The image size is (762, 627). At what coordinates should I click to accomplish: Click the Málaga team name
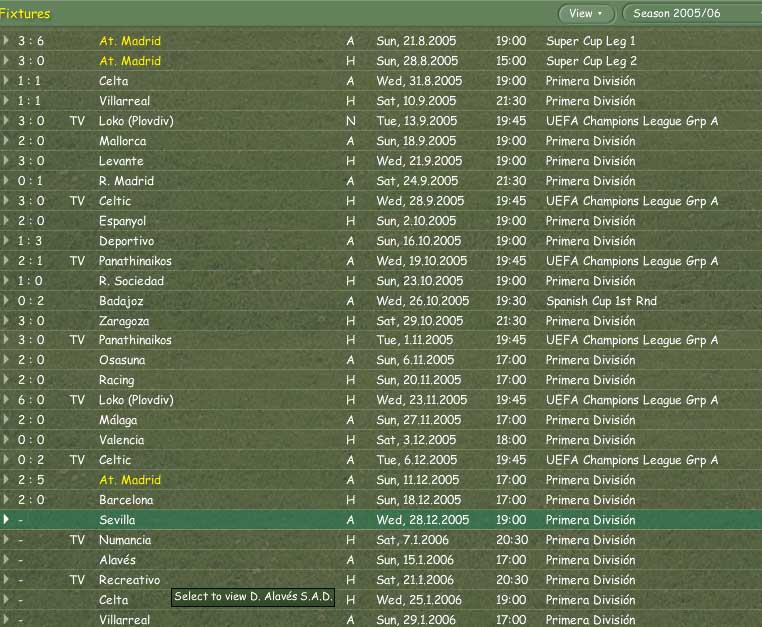(118, 420)
